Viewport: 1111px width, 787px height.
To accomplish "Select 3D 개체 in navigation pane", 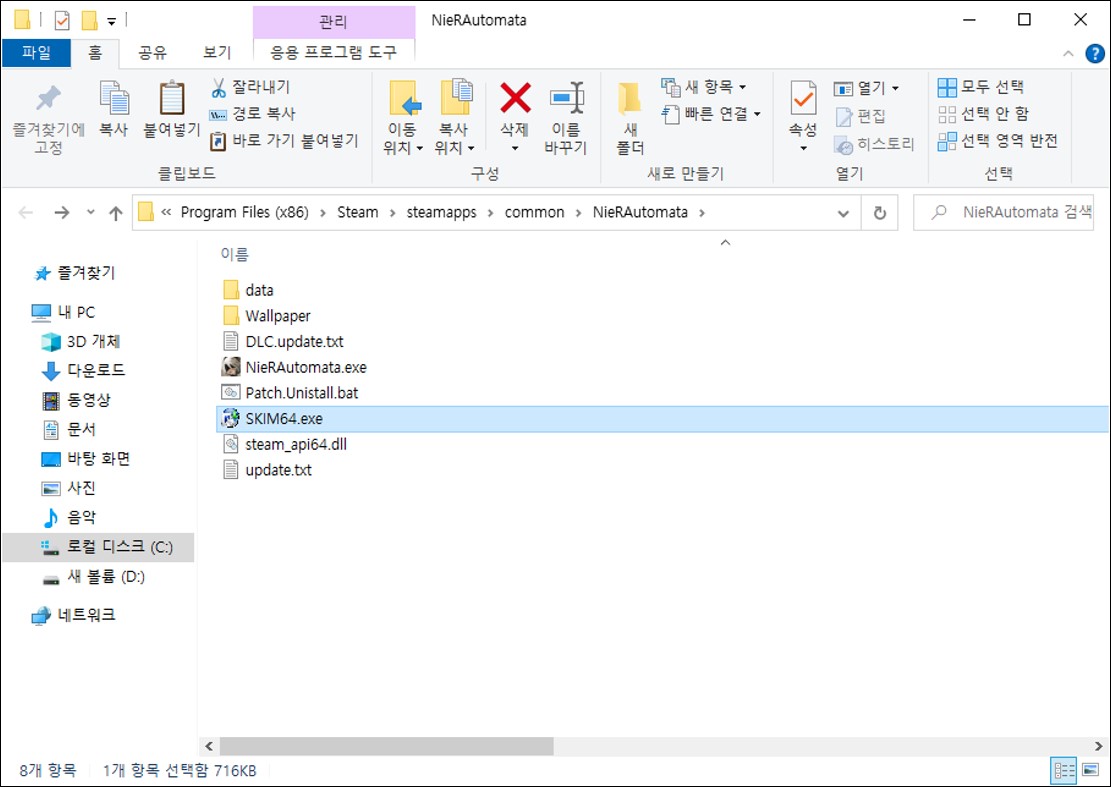I will tap(81, 341).
